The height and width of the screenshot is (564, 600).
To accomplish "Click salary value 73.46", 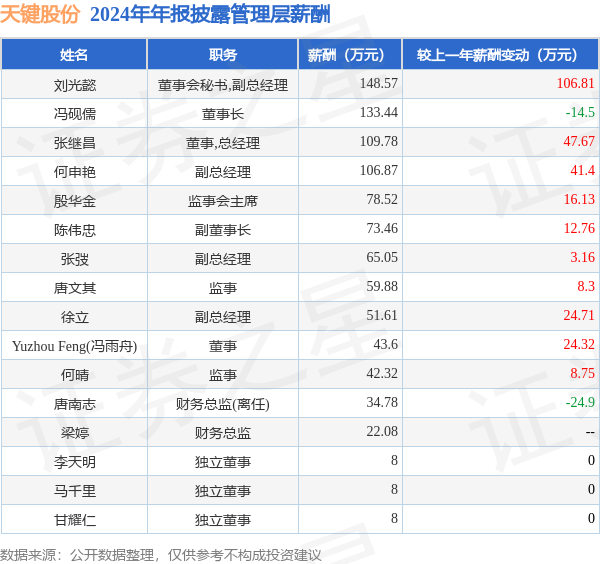I will pos(382,228).
